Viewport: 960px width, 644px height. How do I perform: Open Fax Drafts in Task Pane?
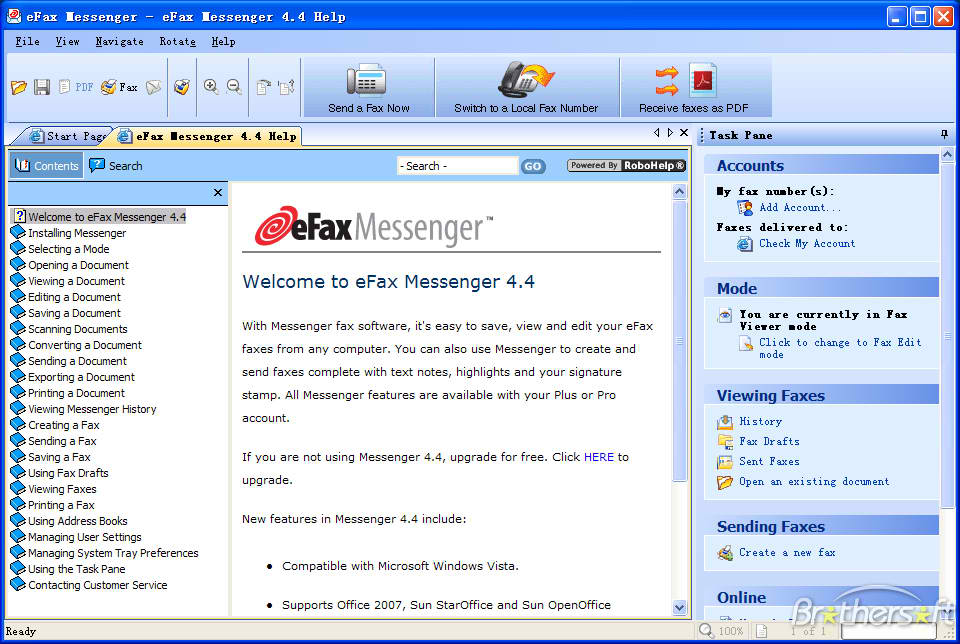pyautogui.click(x=769, y=441)
